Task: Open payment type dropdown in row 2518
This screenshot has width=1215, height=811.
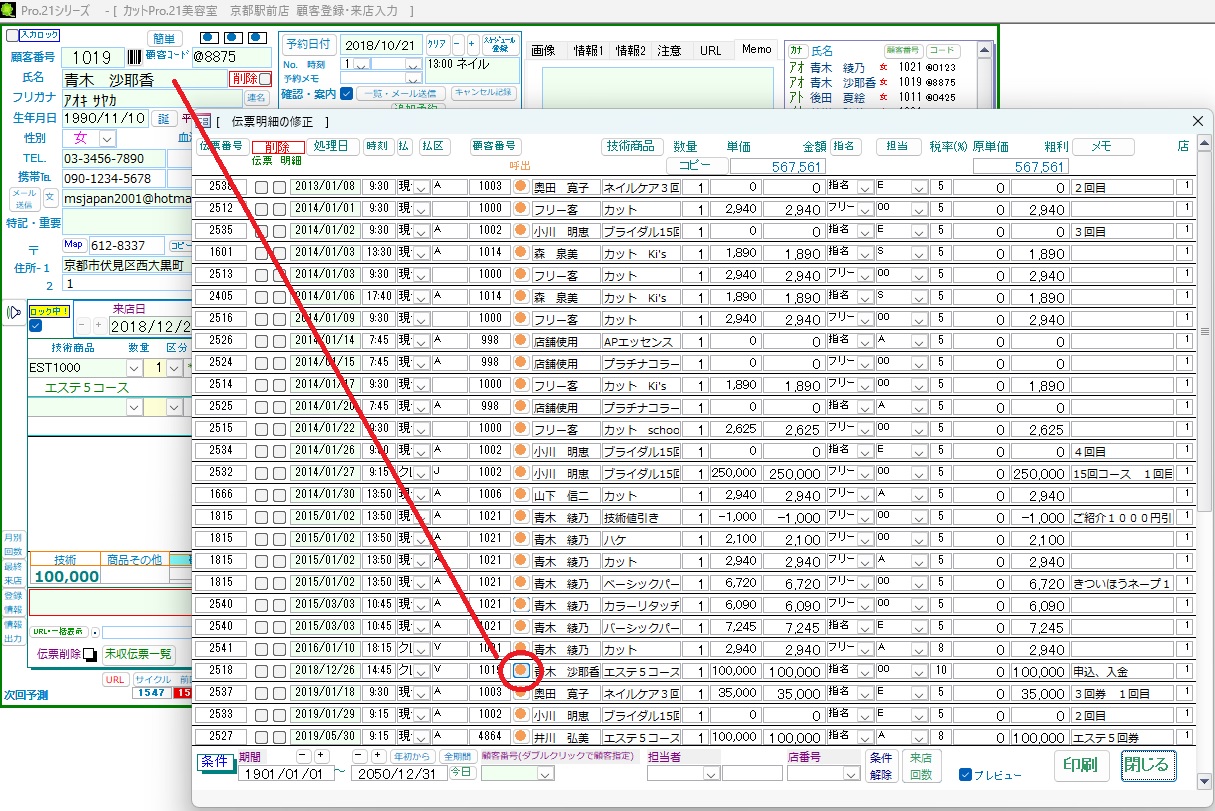Action: click(x=421, y=671)
